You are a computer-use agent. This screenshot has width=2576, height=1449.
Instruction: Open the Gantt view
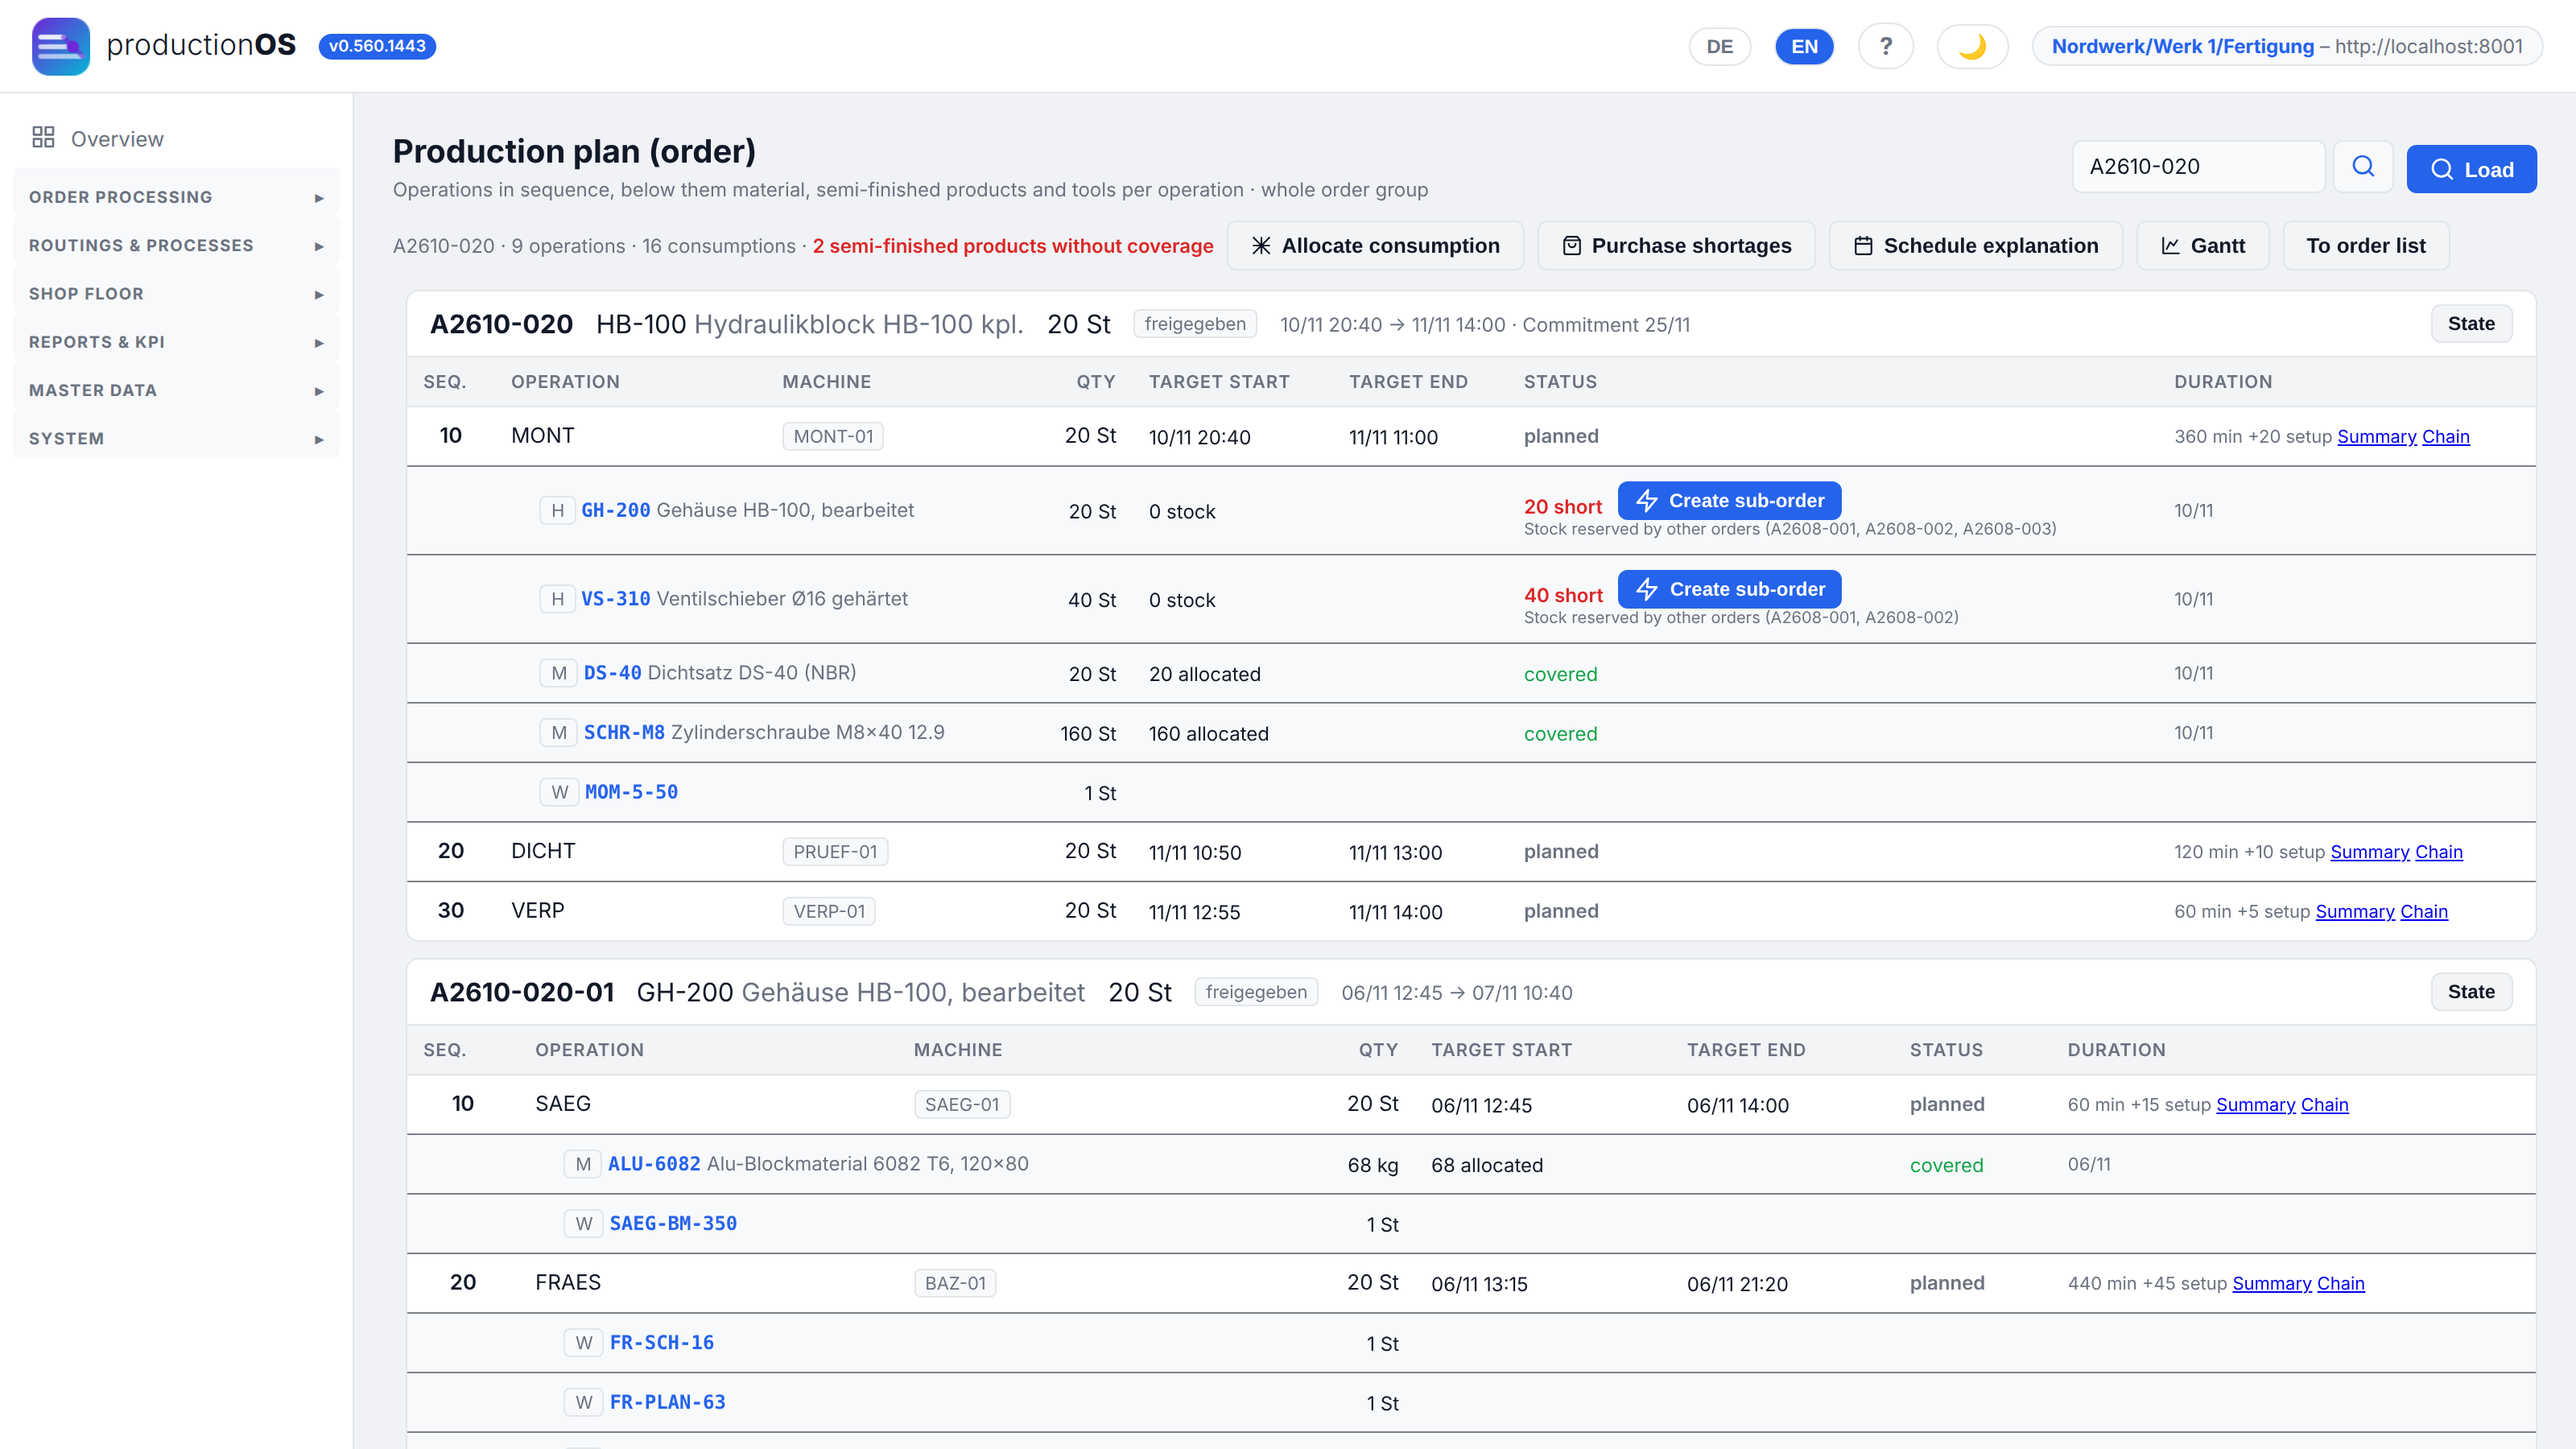coord(2203,246)
